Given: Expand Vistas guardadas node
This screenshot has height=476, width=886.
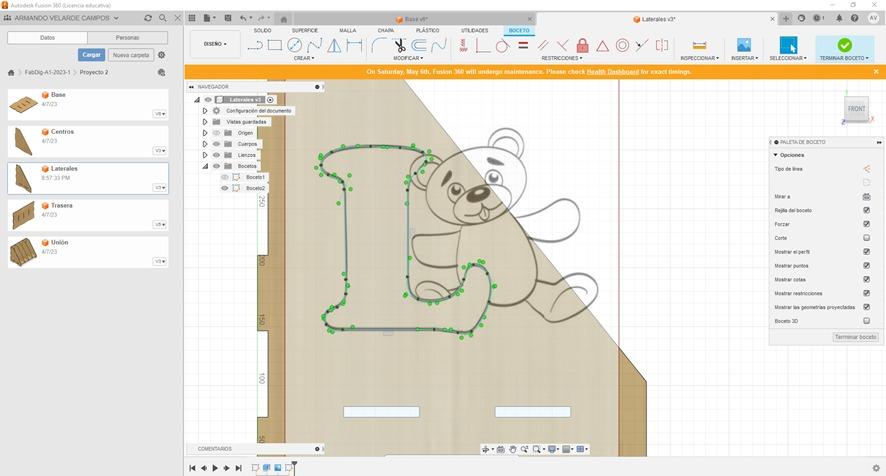Looking at the screenshot, I should [x=205, y=122].
